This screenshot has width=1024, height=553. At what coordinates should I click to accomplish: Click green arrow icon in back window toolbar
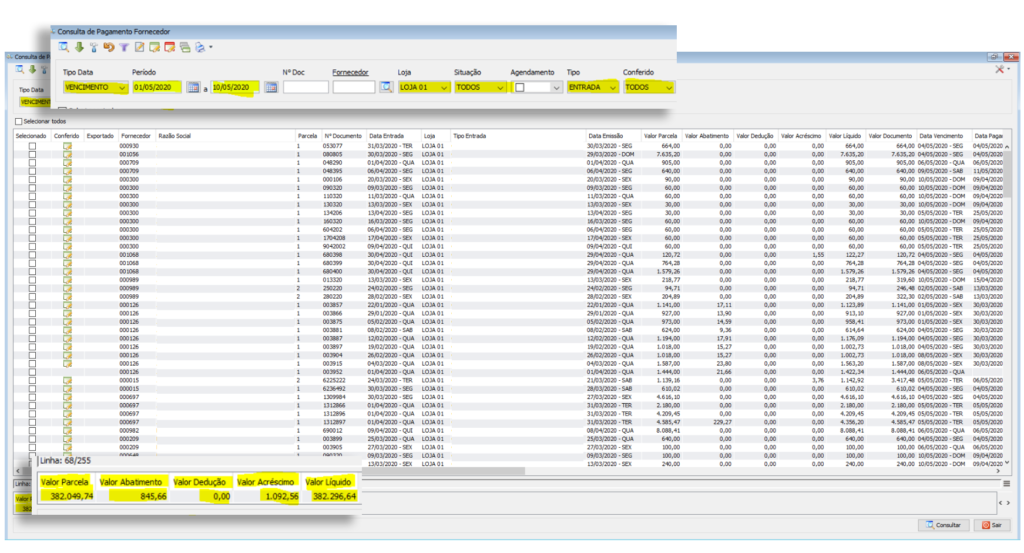coord(32,69)
